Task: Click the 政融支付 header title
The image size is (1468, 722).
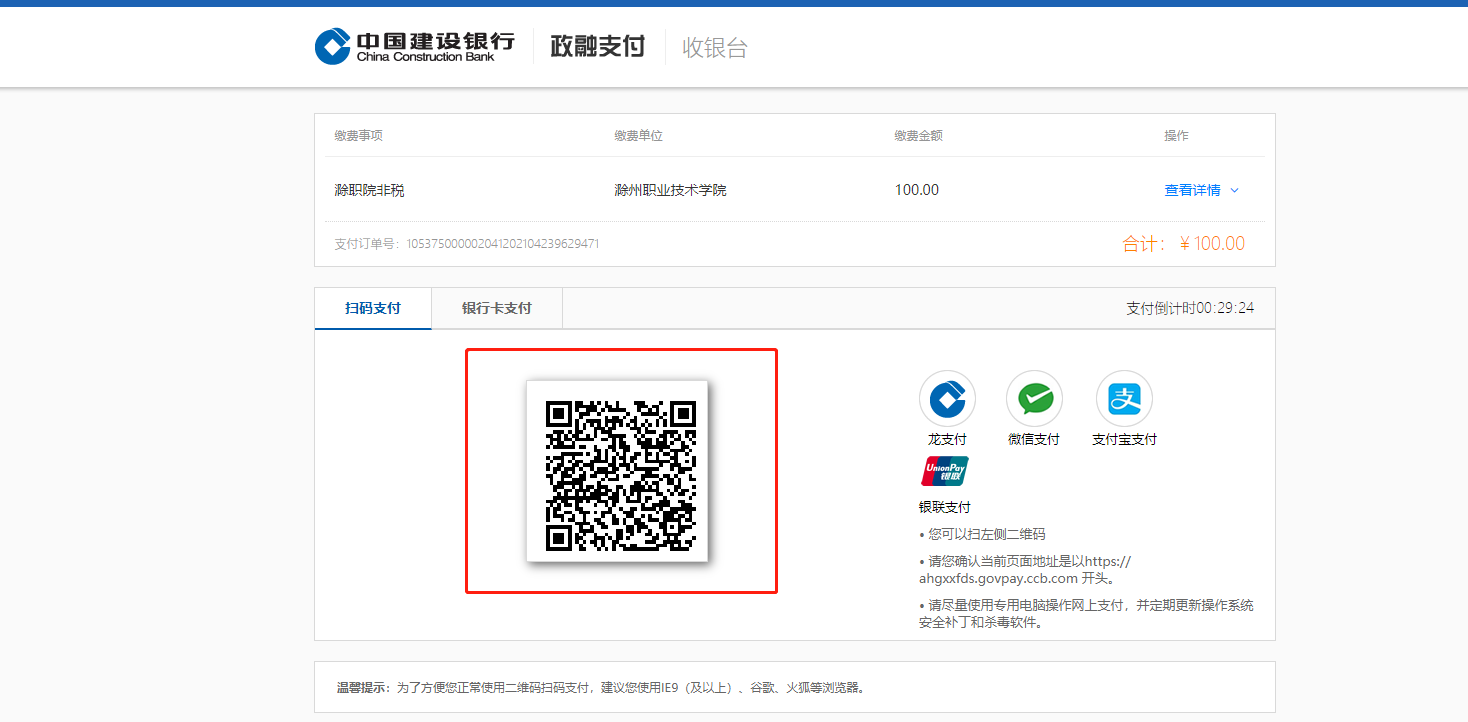Action: (x=597, y=46)
